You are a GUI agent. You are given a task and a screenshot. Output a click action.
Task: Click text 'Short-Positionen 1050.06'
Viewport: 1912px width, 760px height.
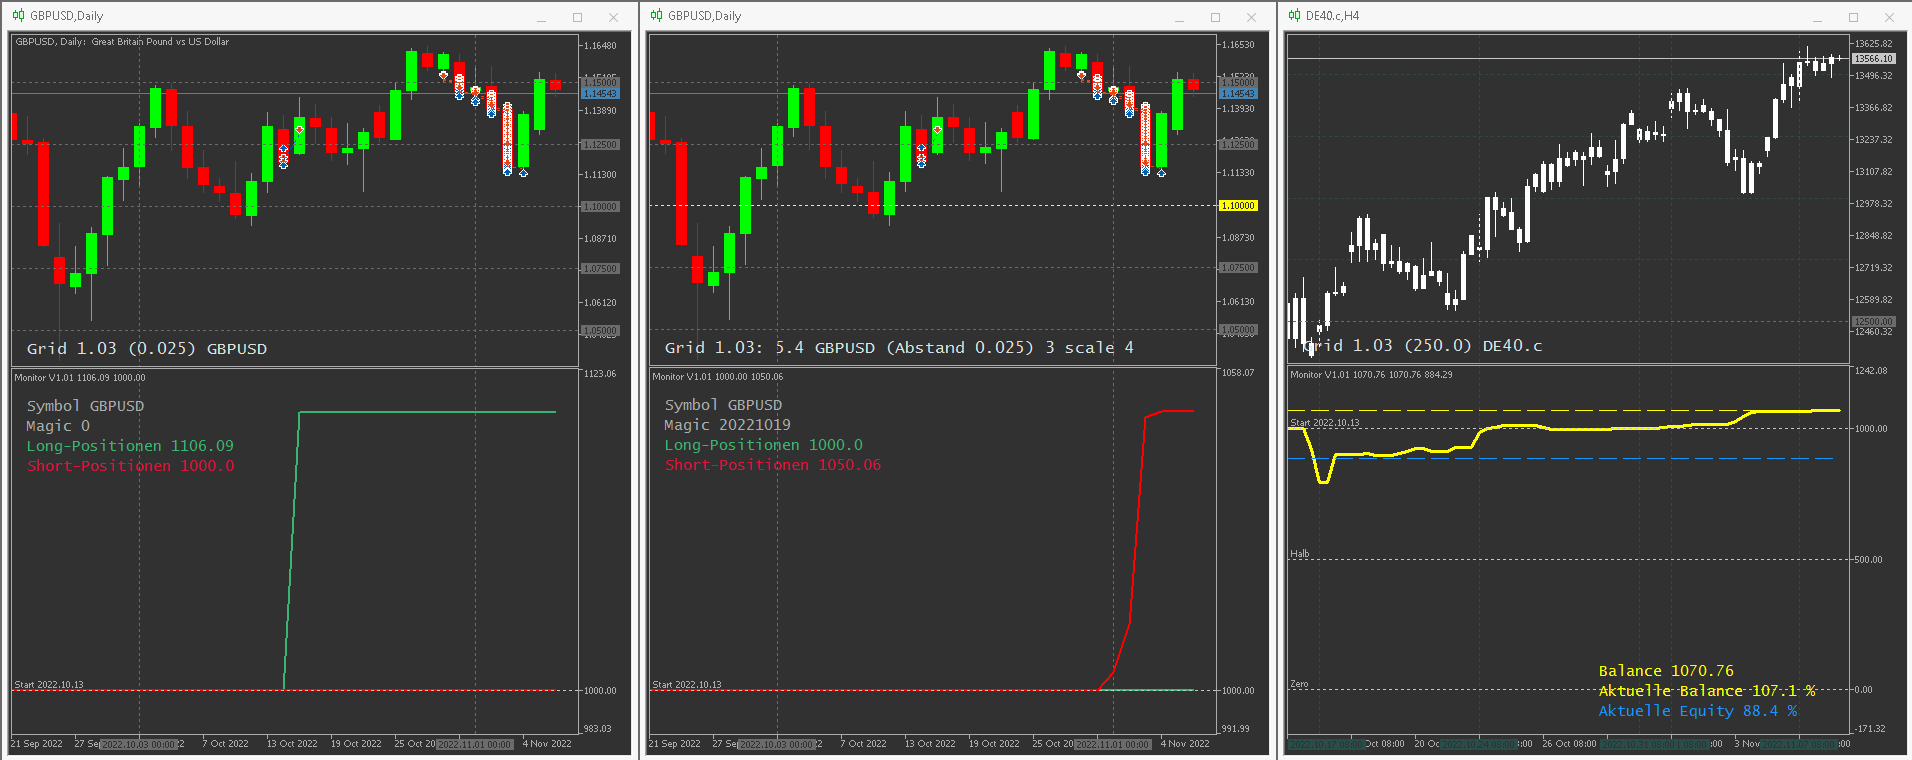773,465
